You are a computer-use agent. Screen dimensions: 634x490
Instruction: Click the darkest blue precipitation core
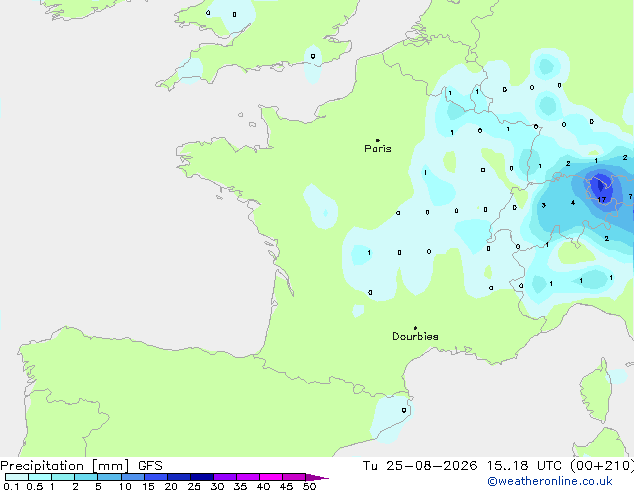[600, 185]
